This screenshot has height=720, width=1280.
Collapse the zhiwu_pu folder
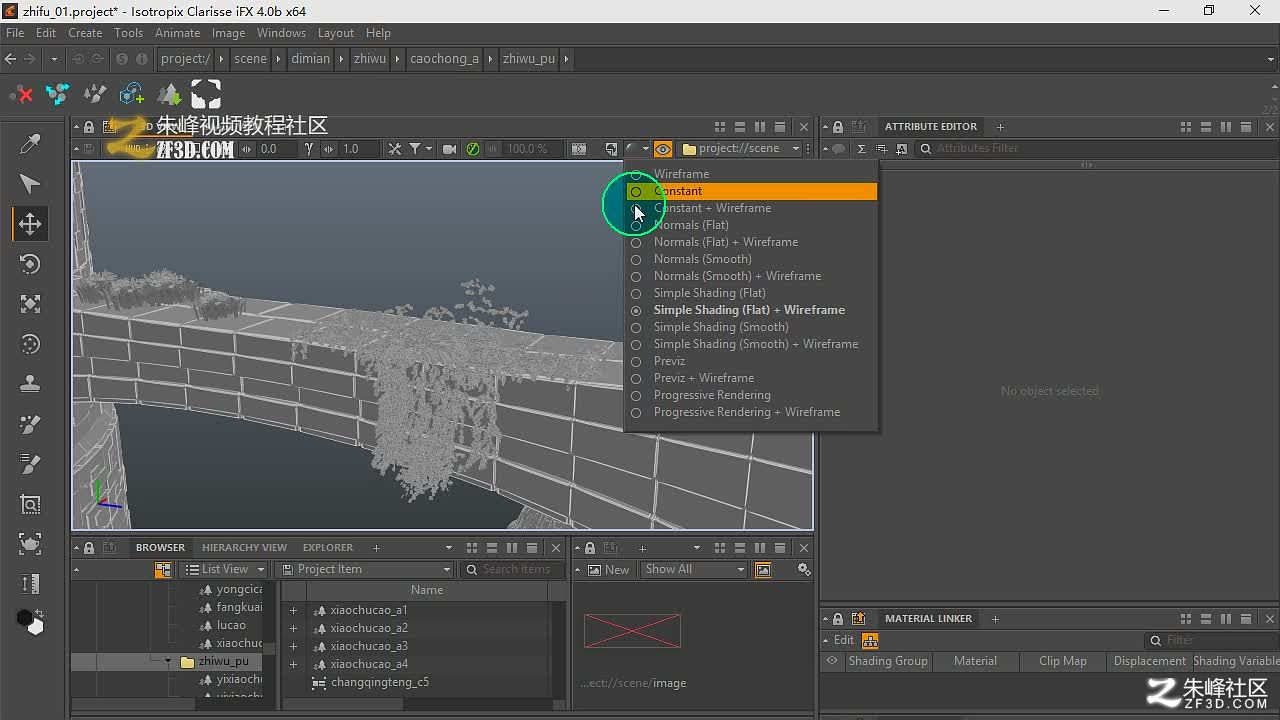(168, 661)
